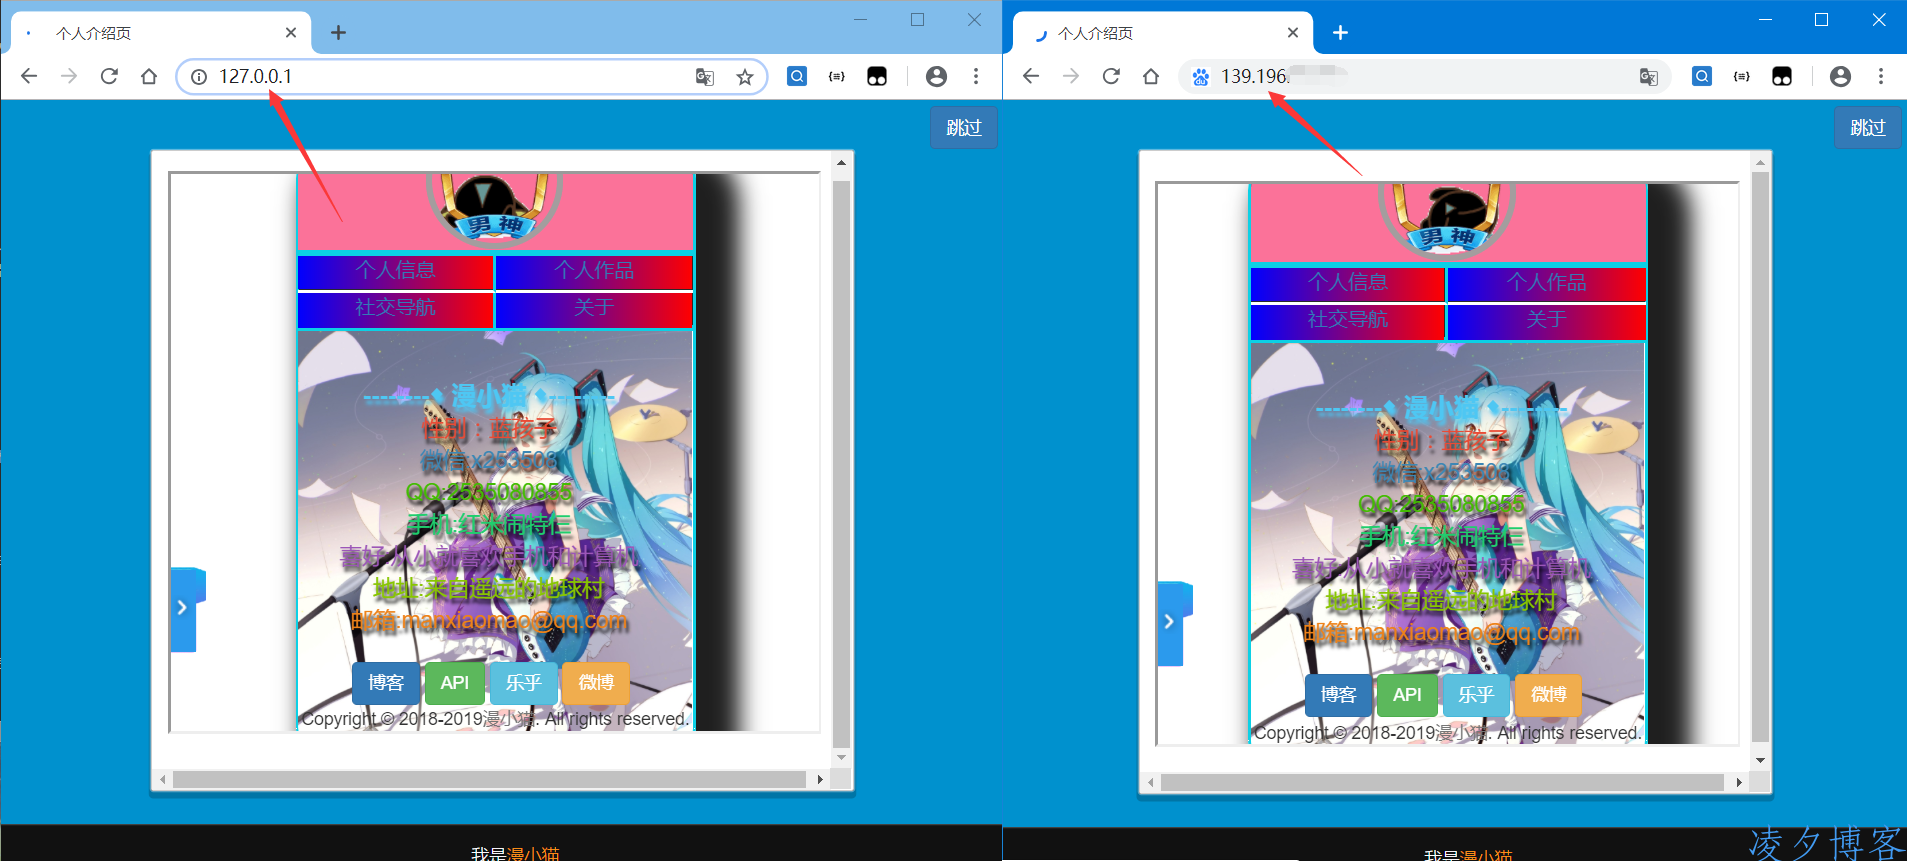This screenshot has width=1907, height=861.
Task: Click green API button in right page
Action: (1408, 695)
